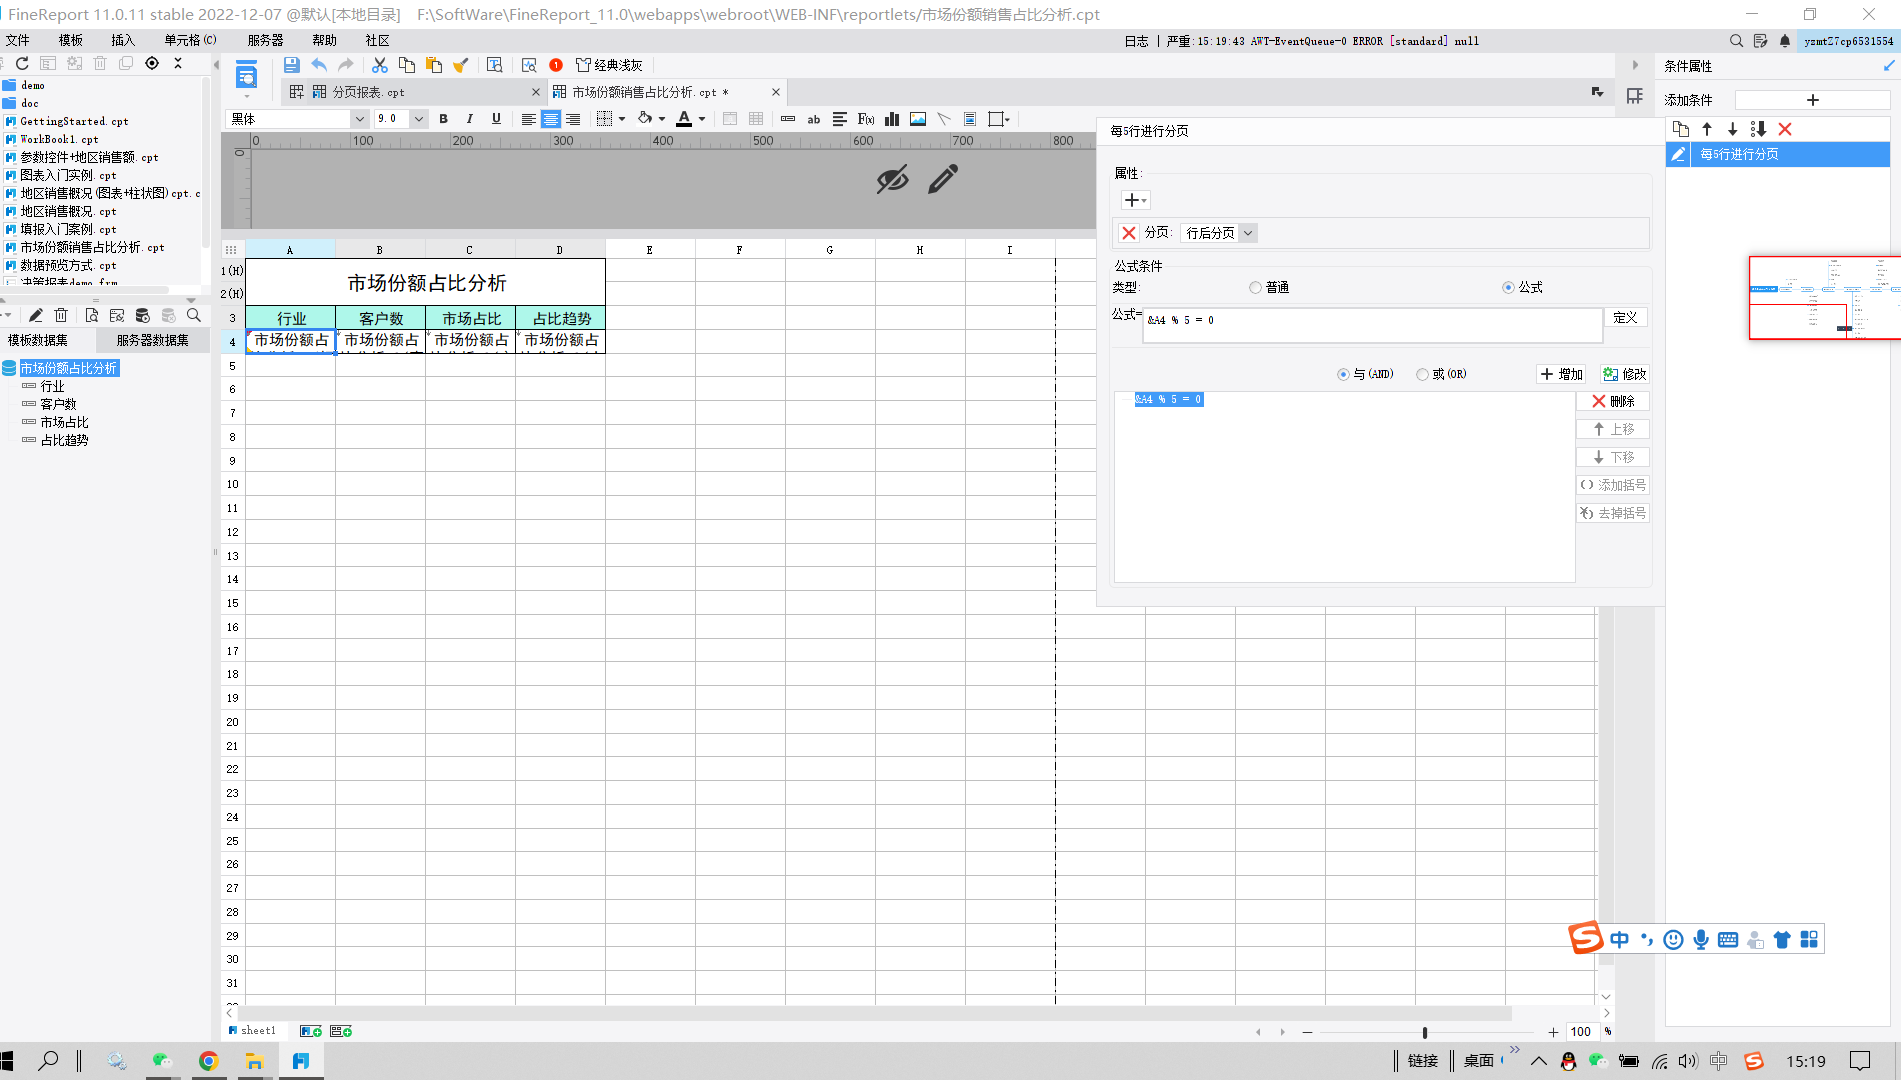The image size is (1901, 1080).
Task: Click the zoom slider handle at bottom
Action: [x=1425, y=1032]
